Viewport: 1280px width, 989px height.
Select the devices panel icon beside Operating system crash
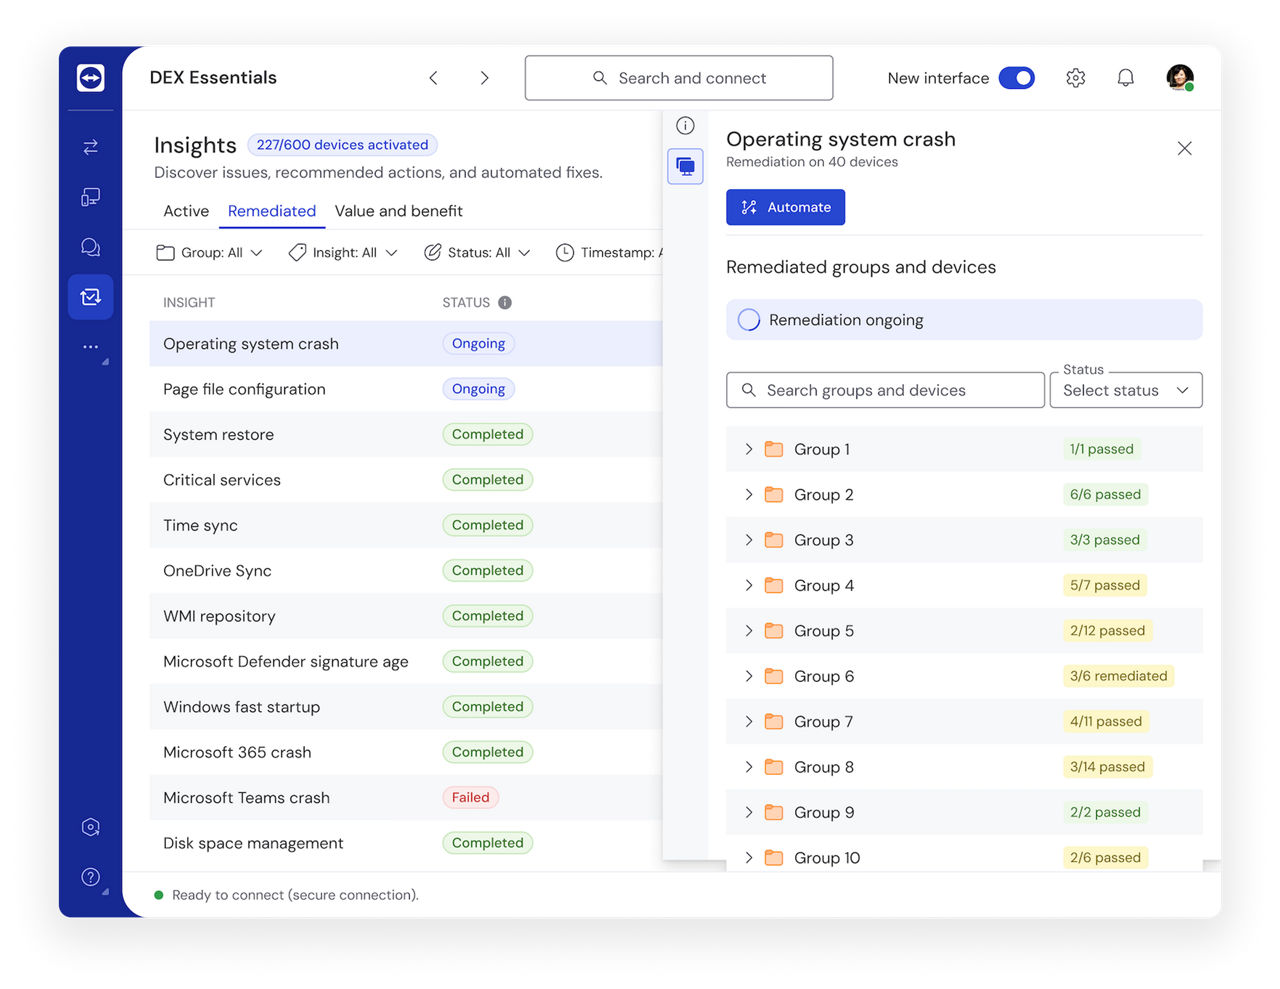[685, 166]
